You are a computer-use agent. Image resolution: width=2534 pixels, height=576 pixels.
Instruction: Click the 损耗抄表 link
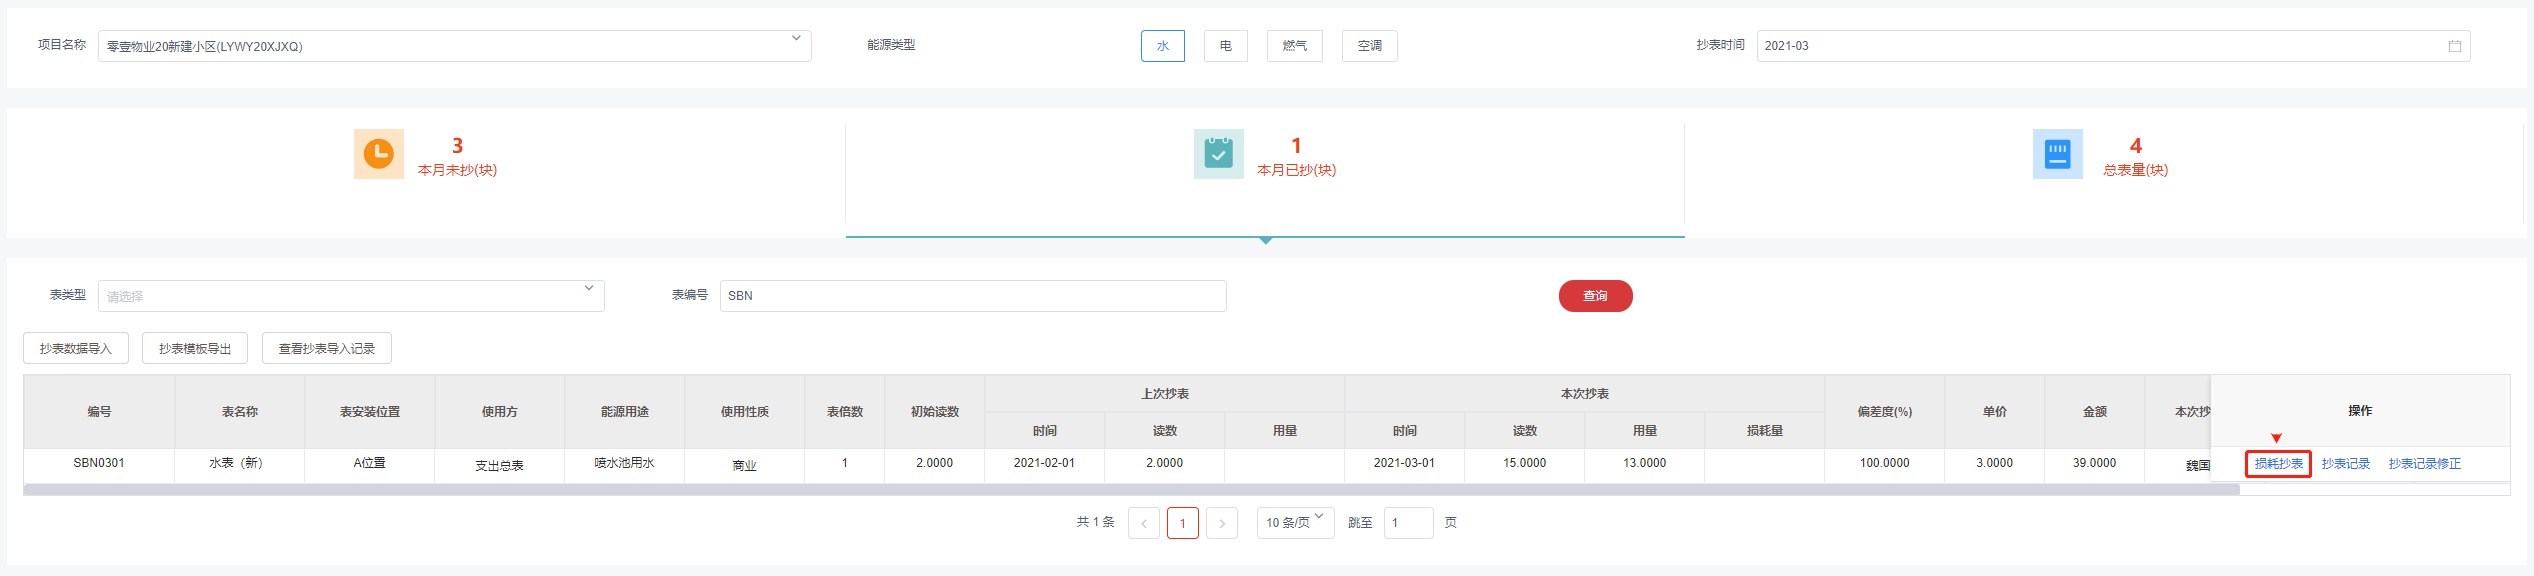point(2278,464)
